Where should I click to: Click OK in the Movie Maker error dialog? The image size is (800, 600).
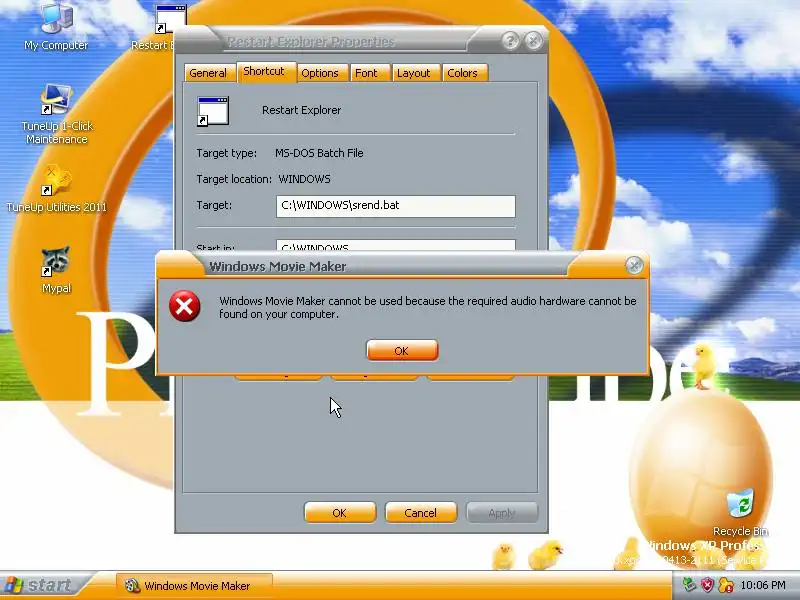tap(402, 351)
